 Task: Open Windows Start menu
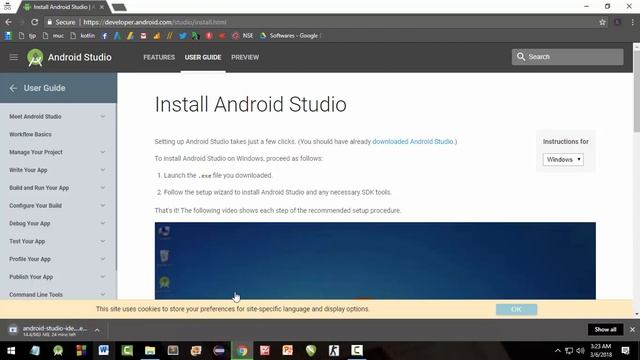click(x=11, y=351)
